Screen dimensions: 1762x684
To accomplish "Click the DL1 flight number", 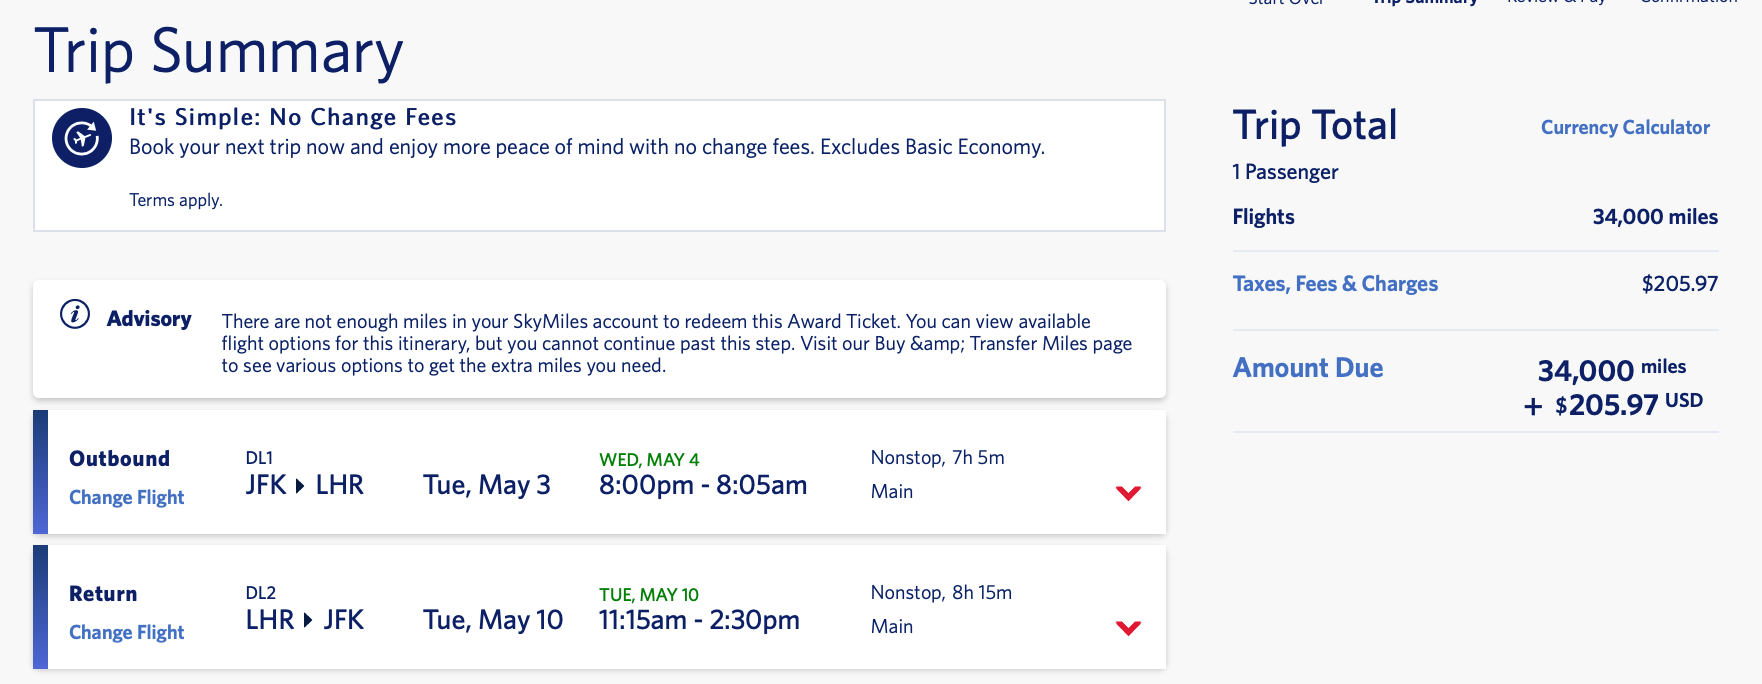I will click(x=259, y=458).
